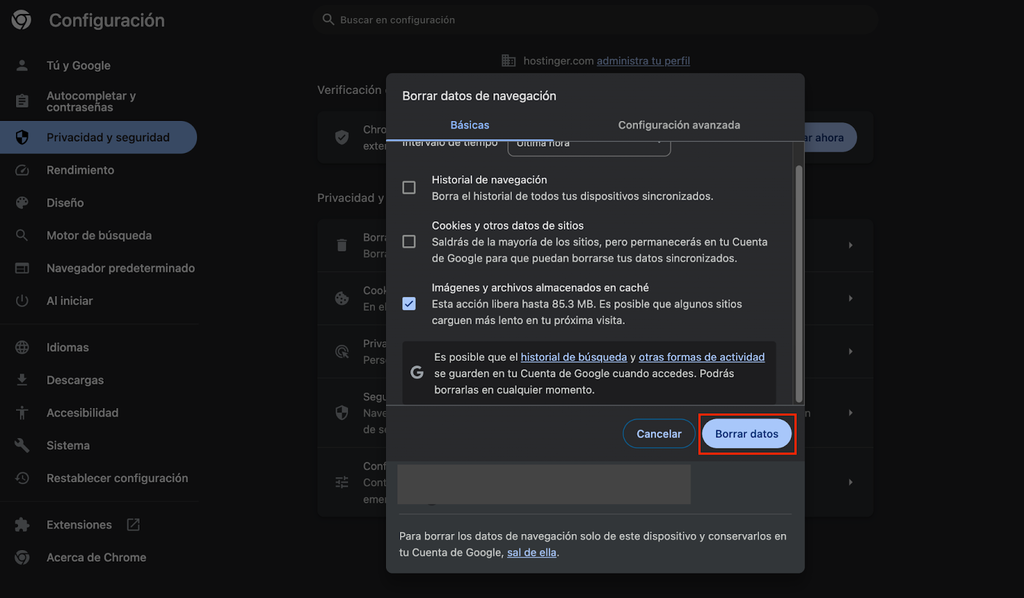Expand the Seguridad row arrow
Screen dimensions: 1024x598
(851, 412)
